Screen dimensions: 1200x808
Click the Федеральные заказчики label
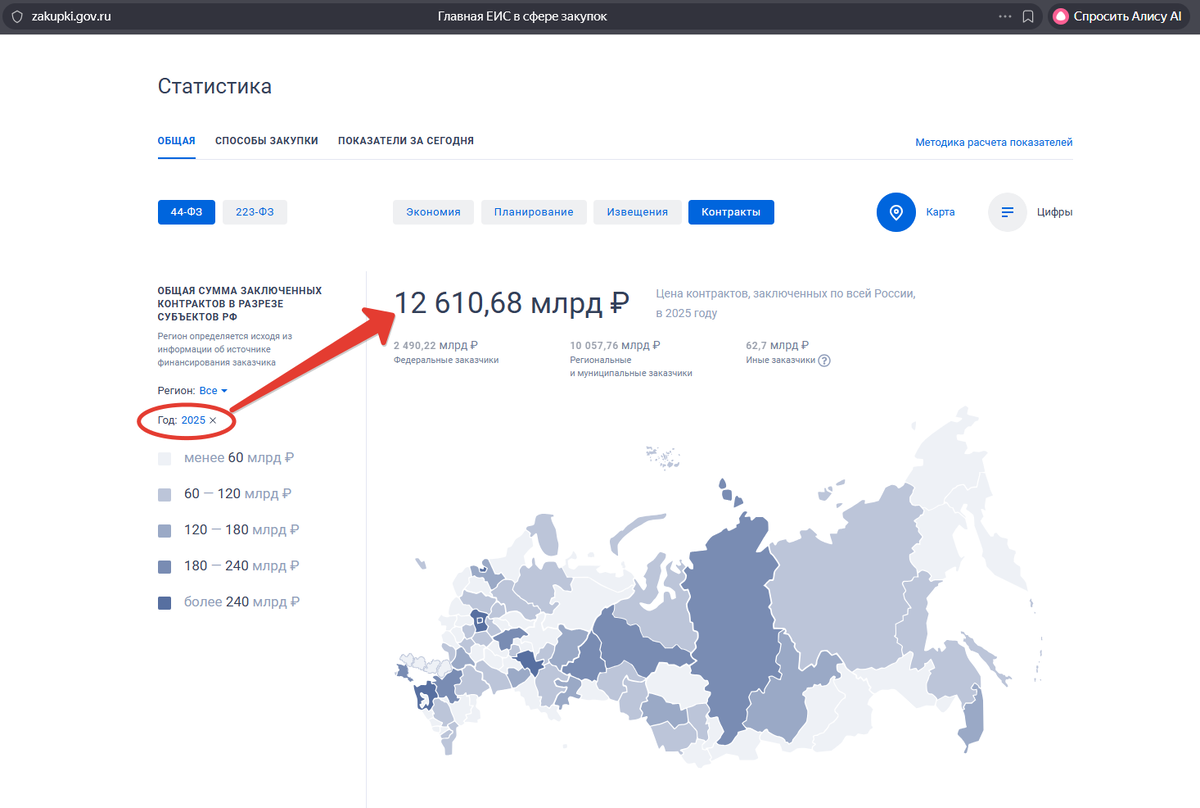click(446, 360)
